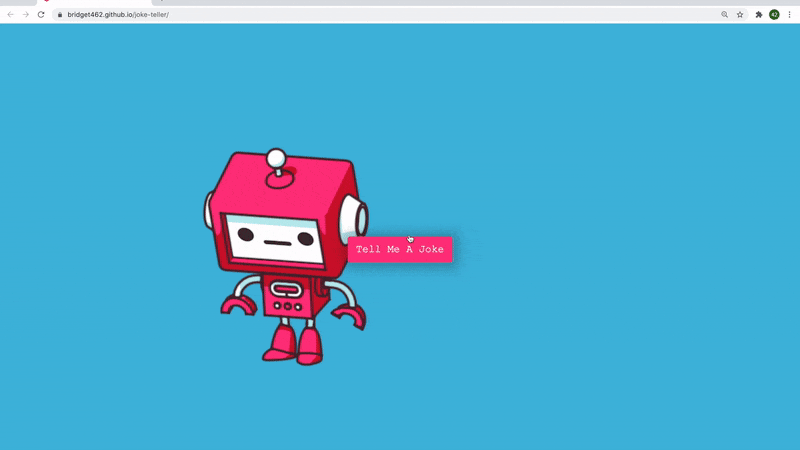Reload the page with the refresh icon
This screenshot has height=450, width=800.
pyautogui.click(x=41, y=15)
